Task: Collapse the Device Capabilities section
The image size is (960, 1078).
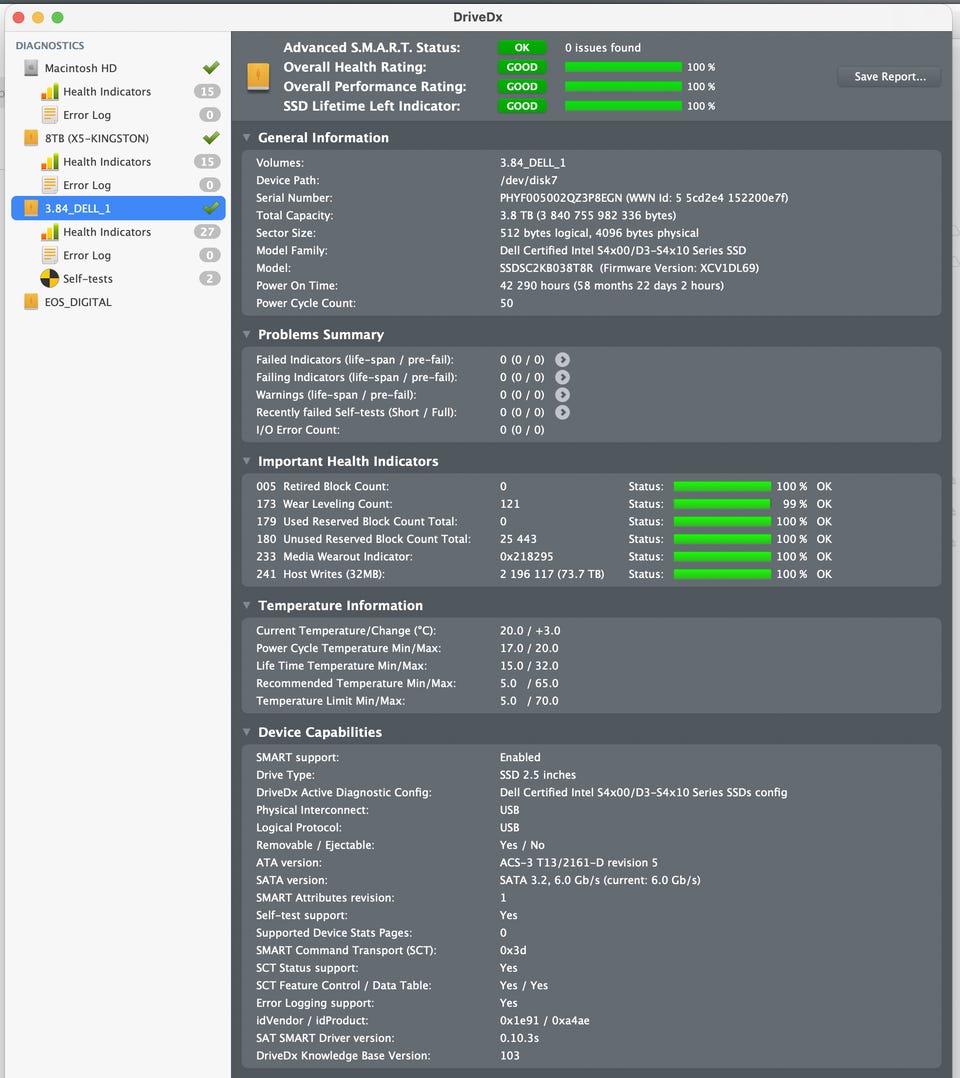Action: pos(246,732)
